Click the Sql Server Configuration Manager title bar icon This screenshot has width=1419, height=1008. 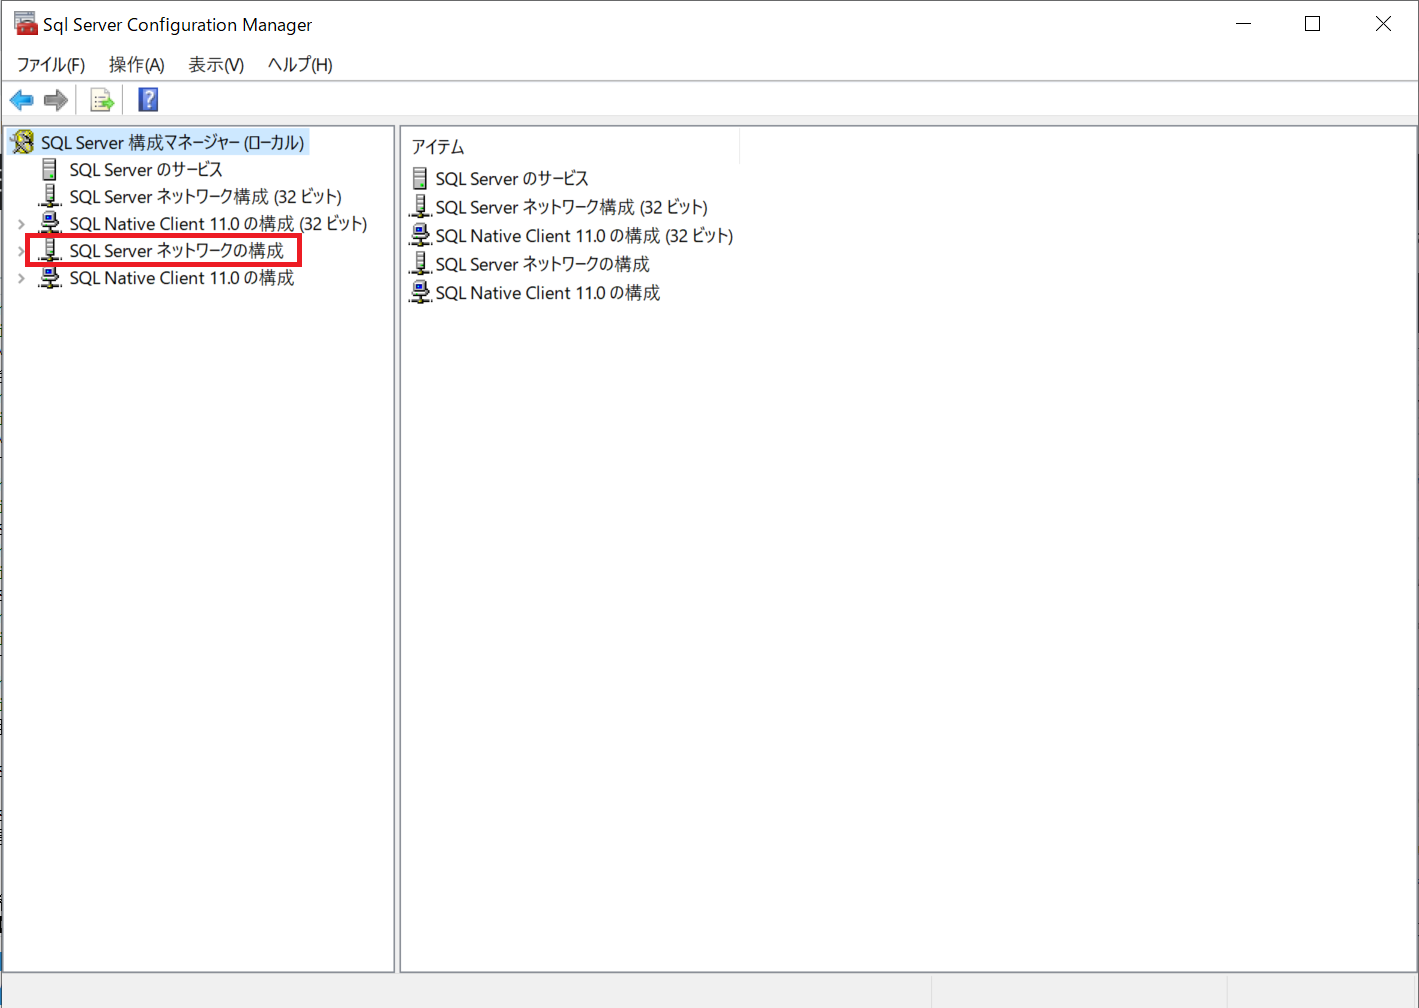[x=25, y=23]
